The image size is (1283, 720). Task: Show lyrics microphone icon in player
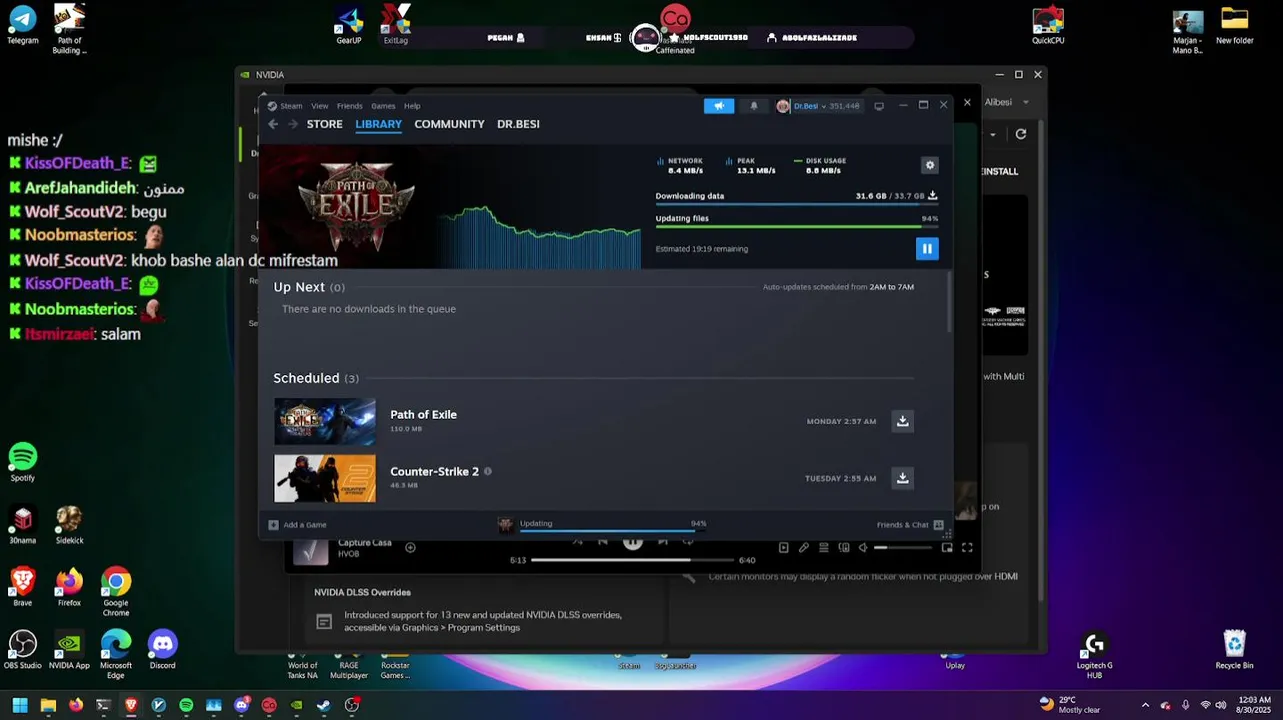(x=804, y=548)
